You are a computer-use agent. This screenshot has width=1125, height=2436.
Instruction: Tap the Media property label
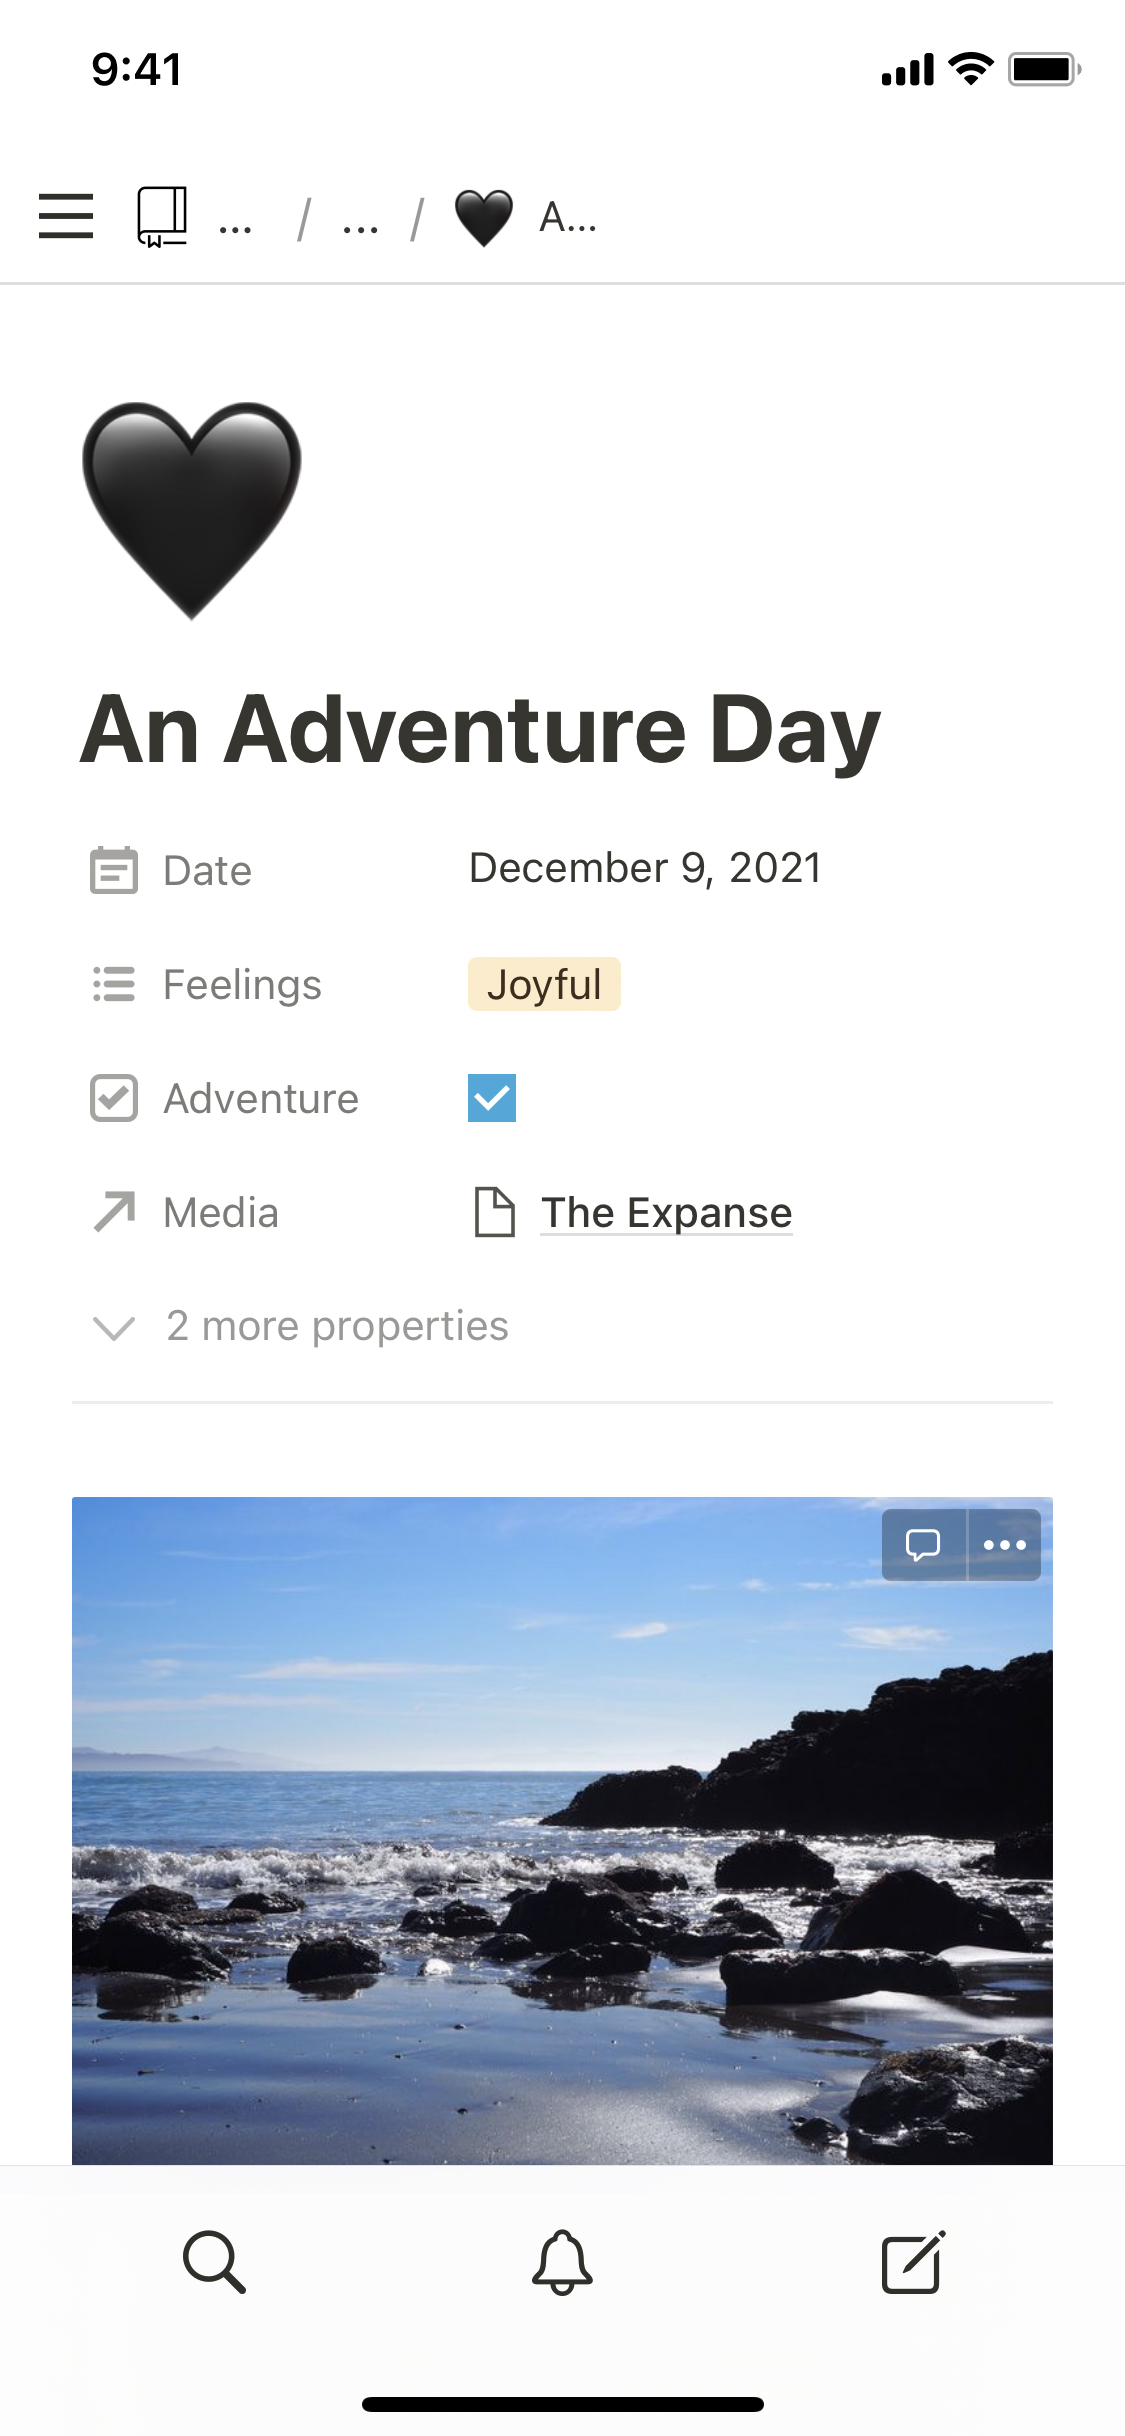coord(221,1213)
